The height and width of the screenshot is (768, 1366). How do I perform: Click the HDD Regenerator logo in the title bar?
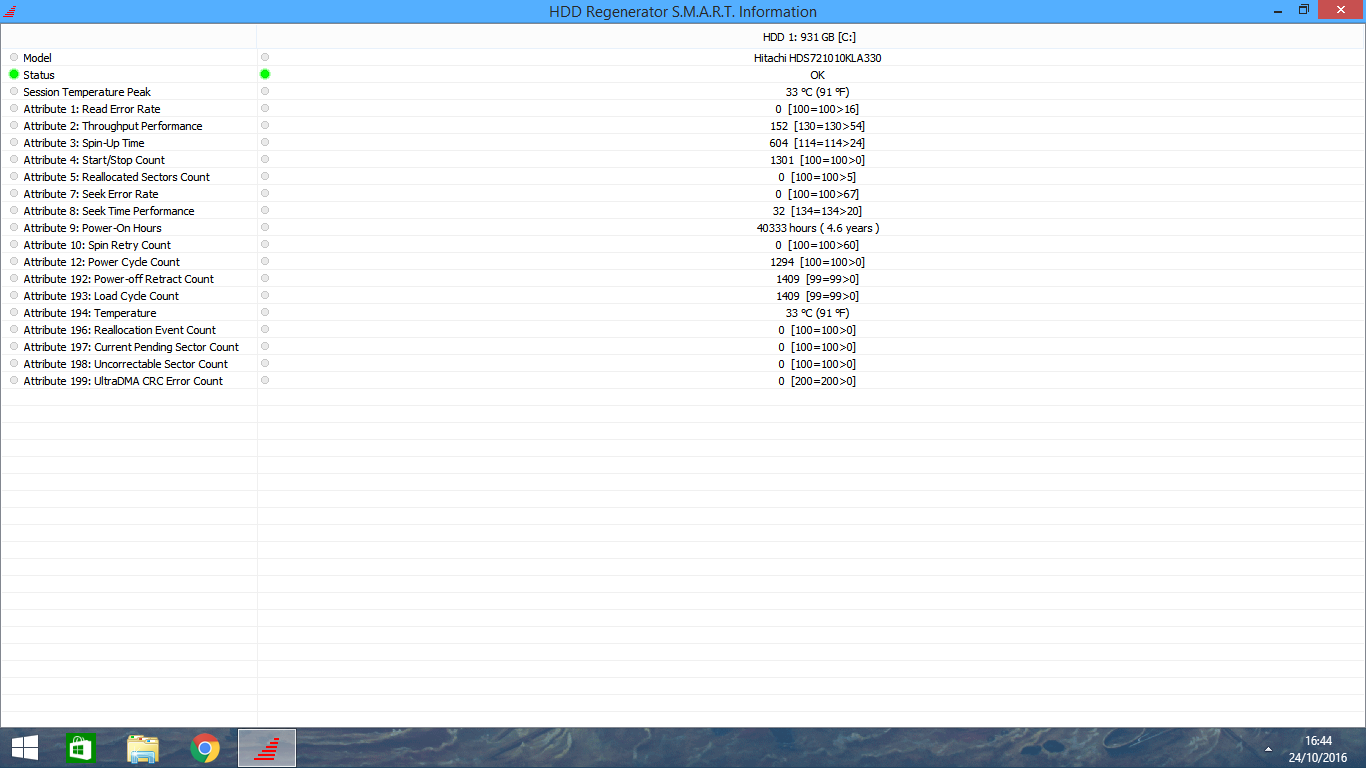coord(10,12)
